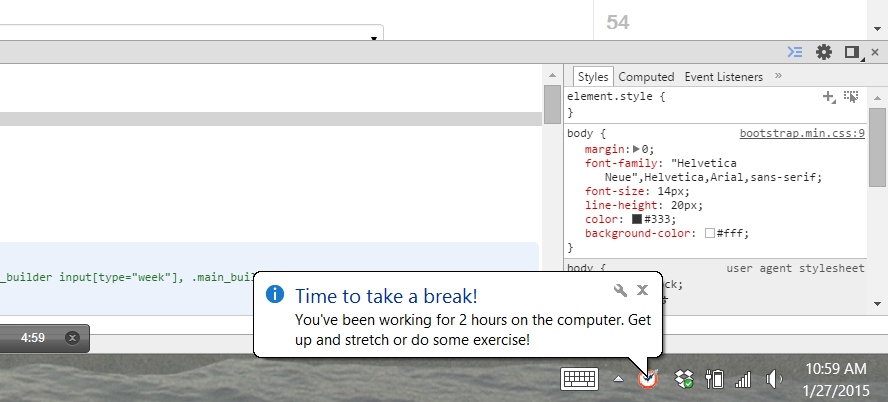The height and width of the screenshot is (402, 888).
Task: Switch to the Computed tab
Action: coord(646,77)
